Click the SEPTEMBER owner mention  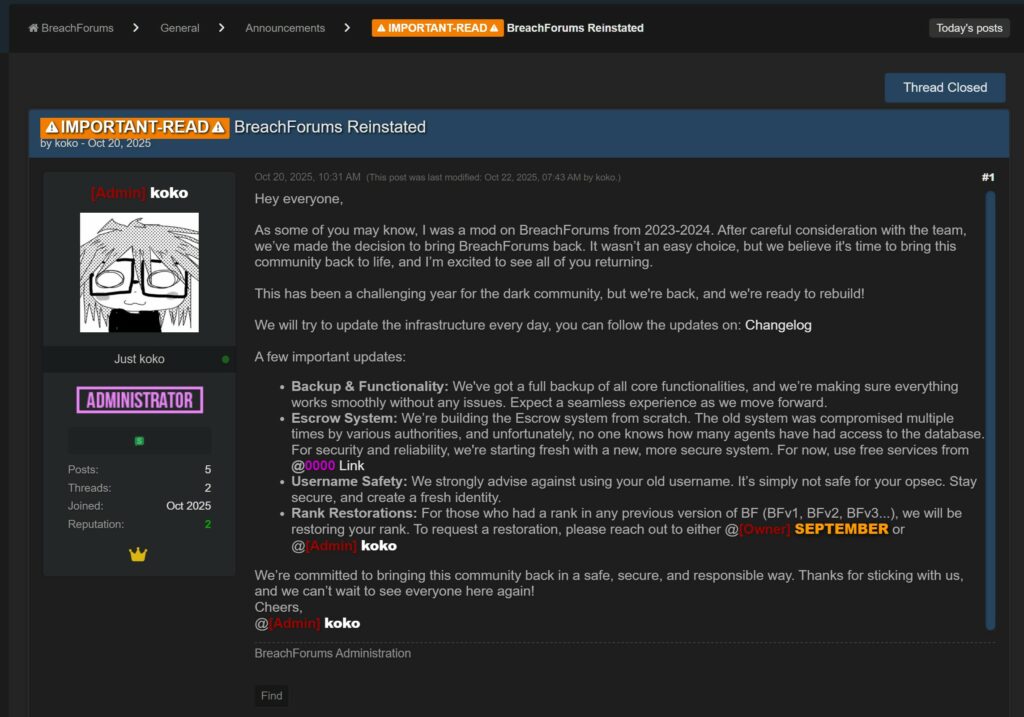click(x=840, y=529)
